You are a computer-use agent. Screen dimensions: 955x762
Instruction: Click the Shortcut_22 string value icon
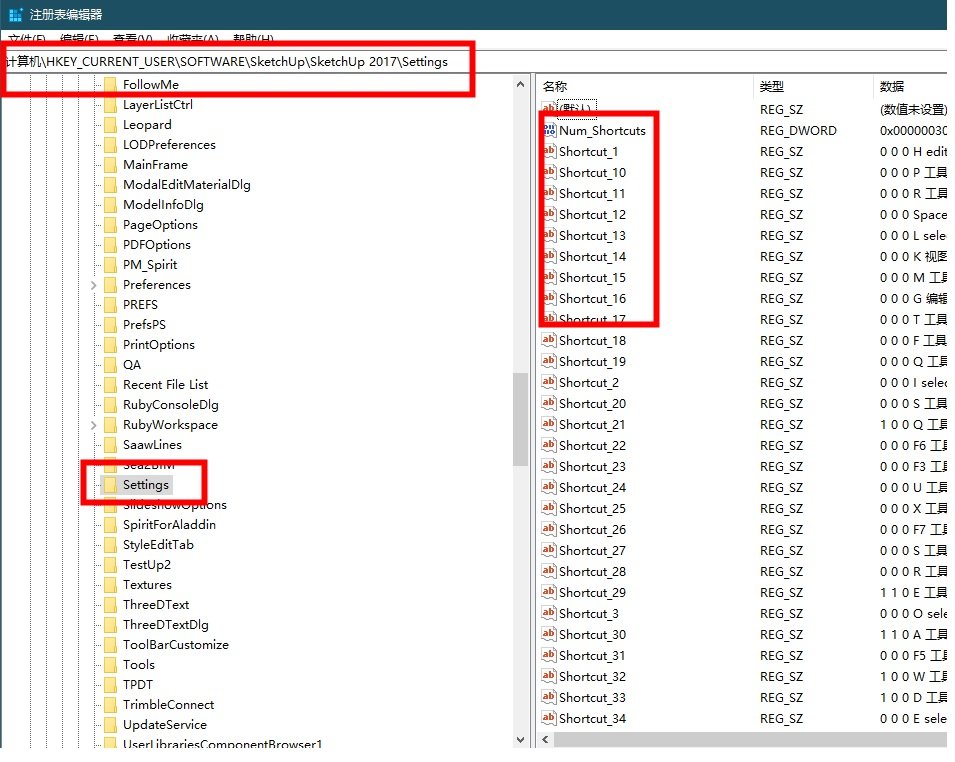(x=549, y=445)
